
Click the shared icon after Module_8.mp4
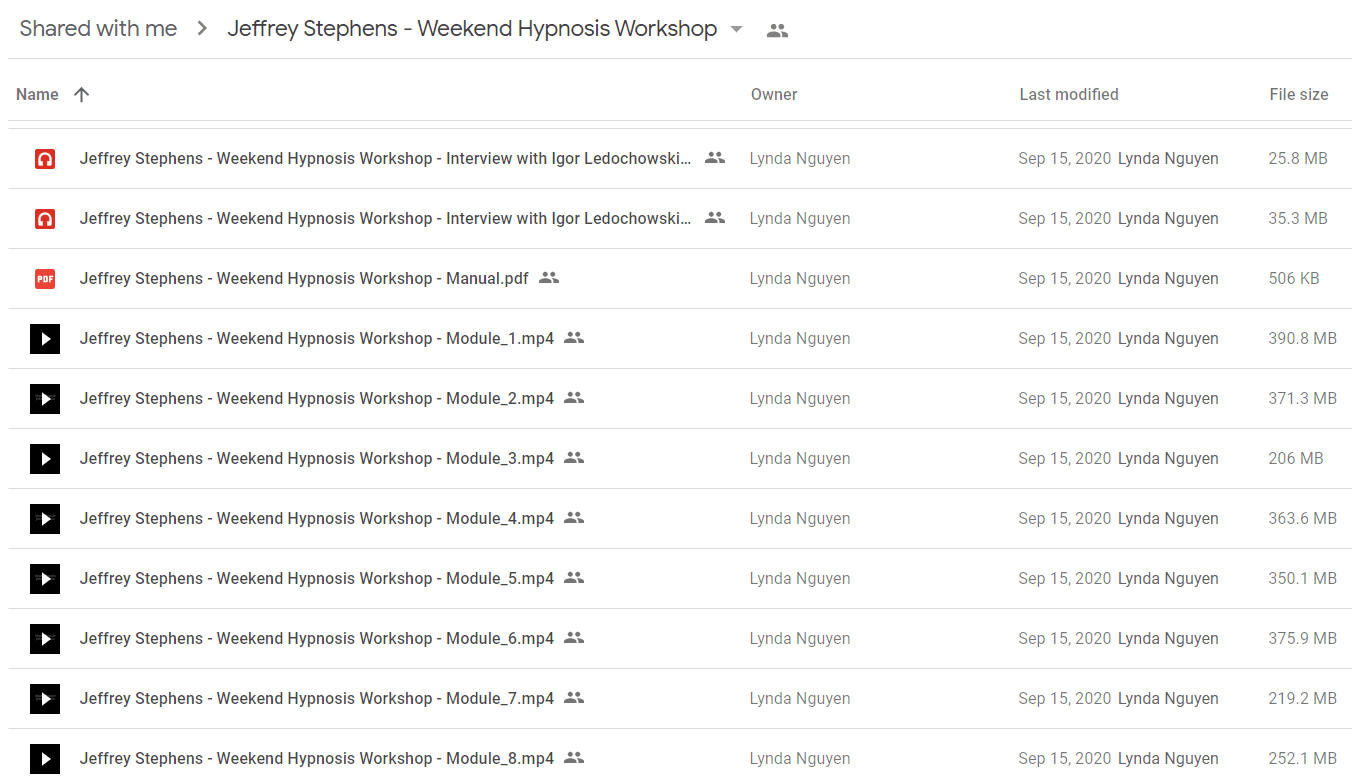click(x=574, y=758)
